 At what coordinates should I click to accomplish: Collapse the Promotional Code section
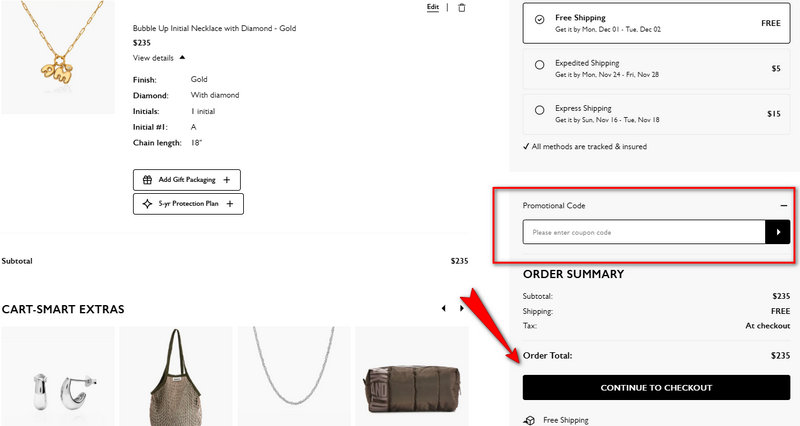point(784,205)
